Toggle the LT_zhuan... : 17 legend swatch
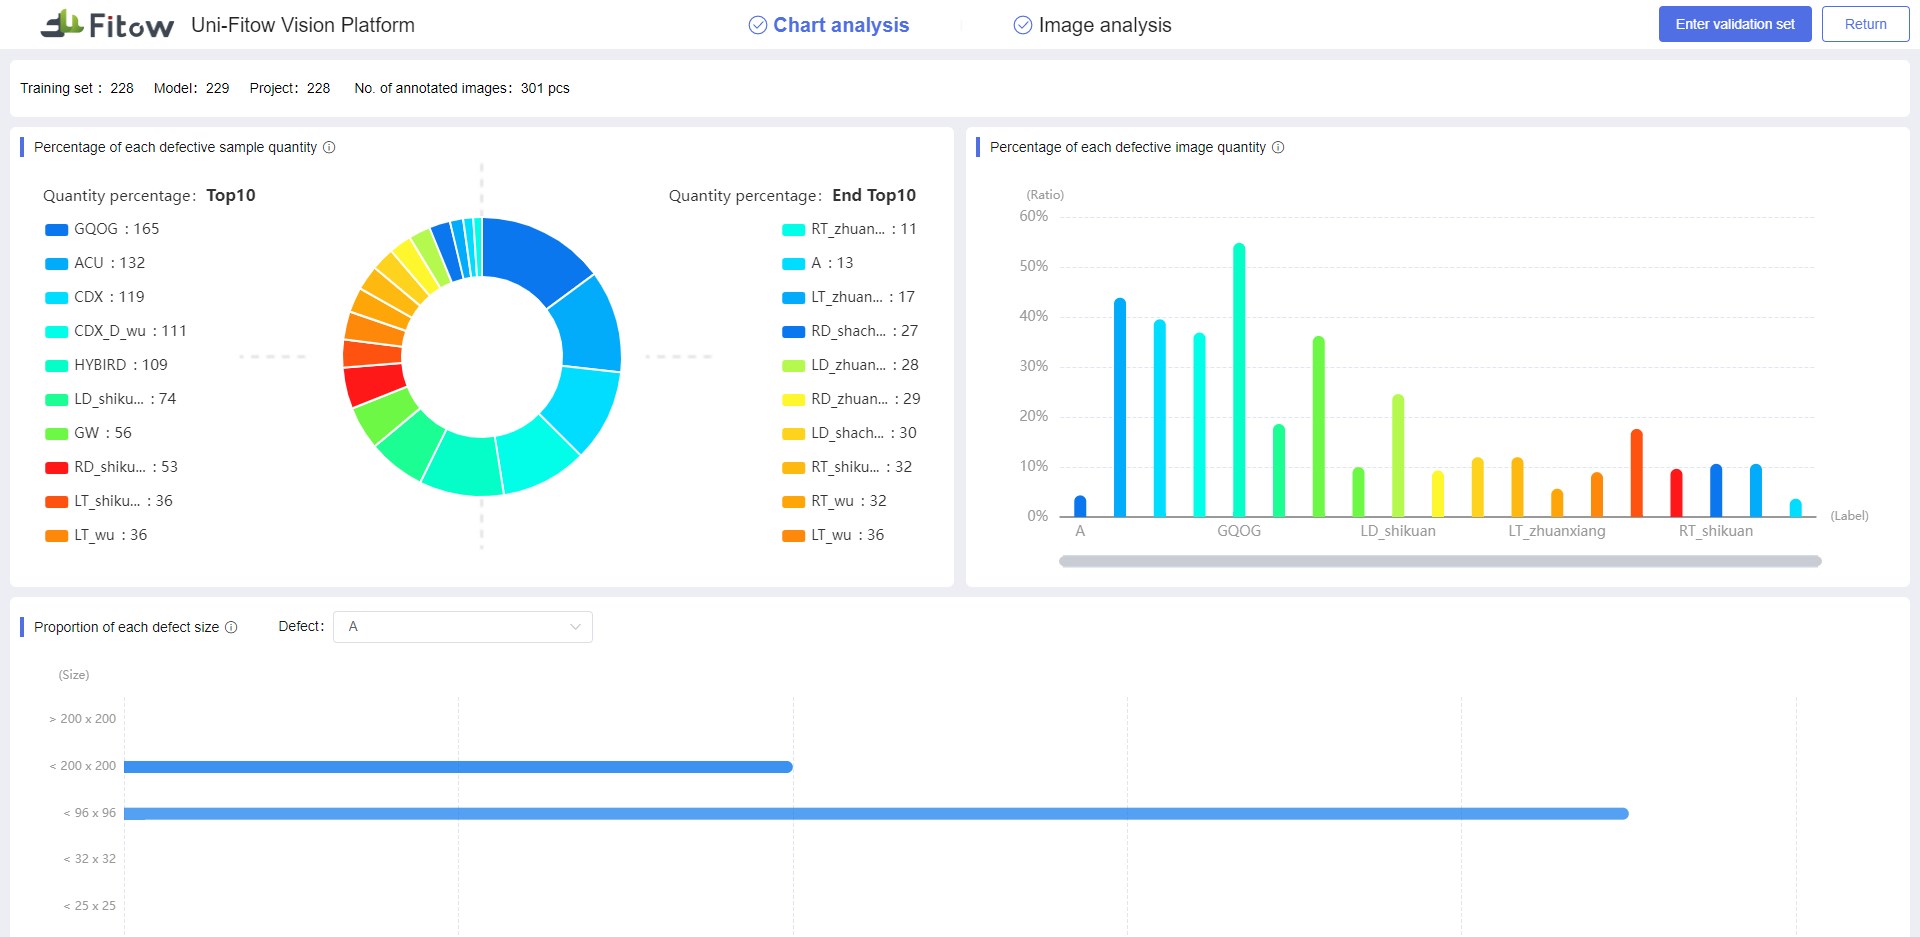 click(793, 298)
